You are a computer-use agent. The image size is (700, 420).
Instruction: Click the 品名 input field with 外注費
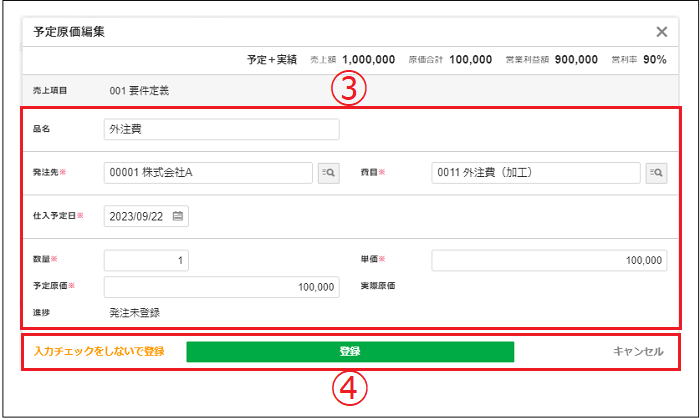(x=221, y=129)
